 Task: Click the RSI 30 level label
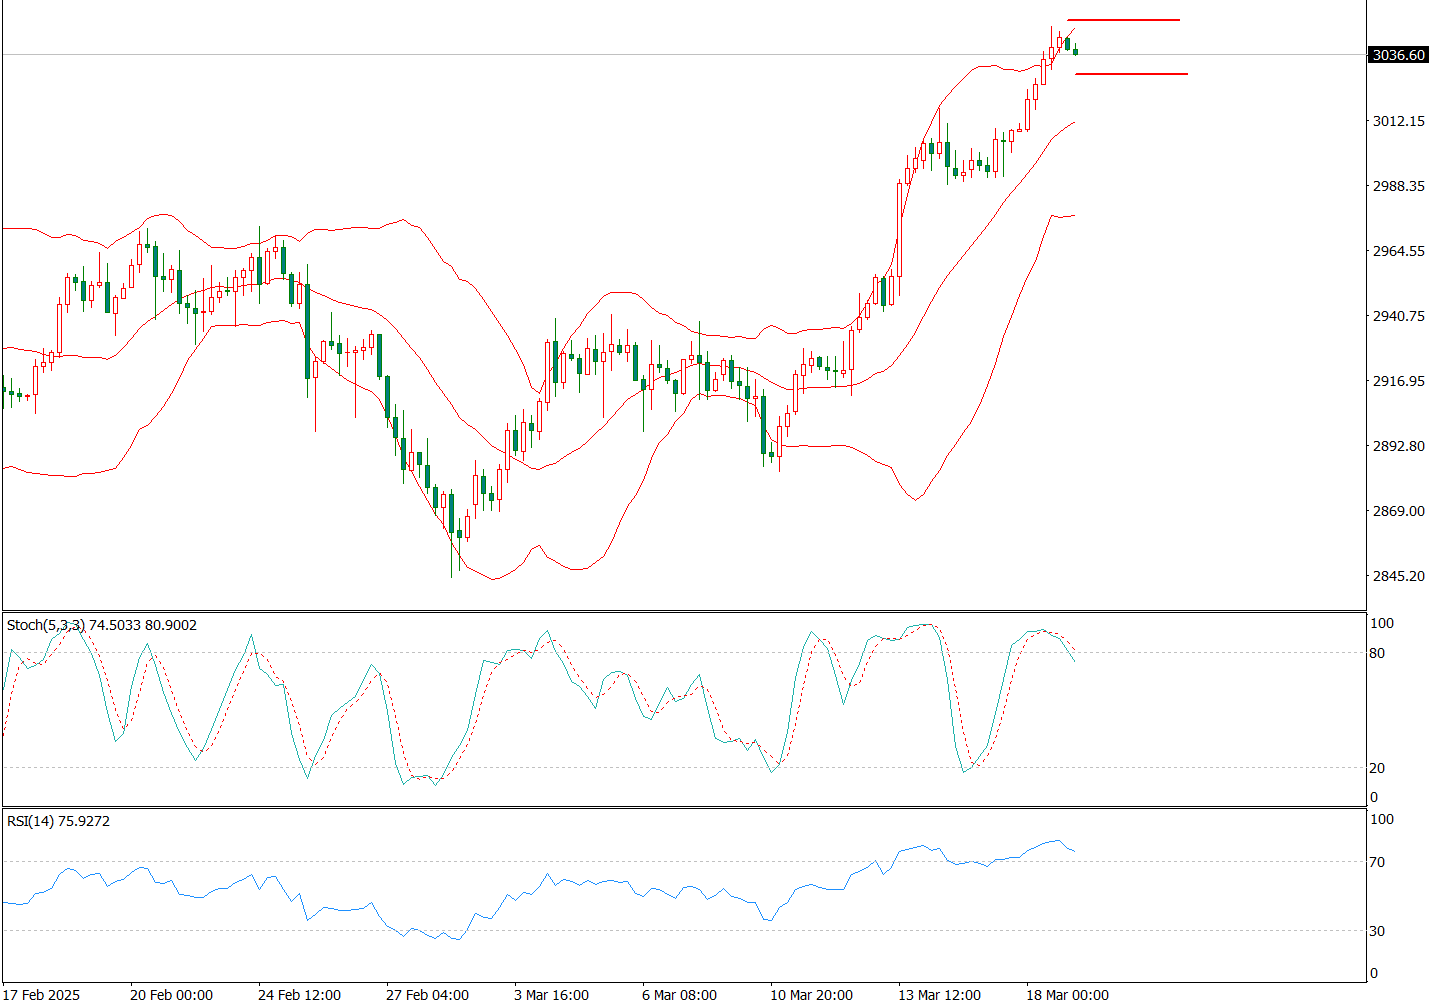(x=1377, y=931)
